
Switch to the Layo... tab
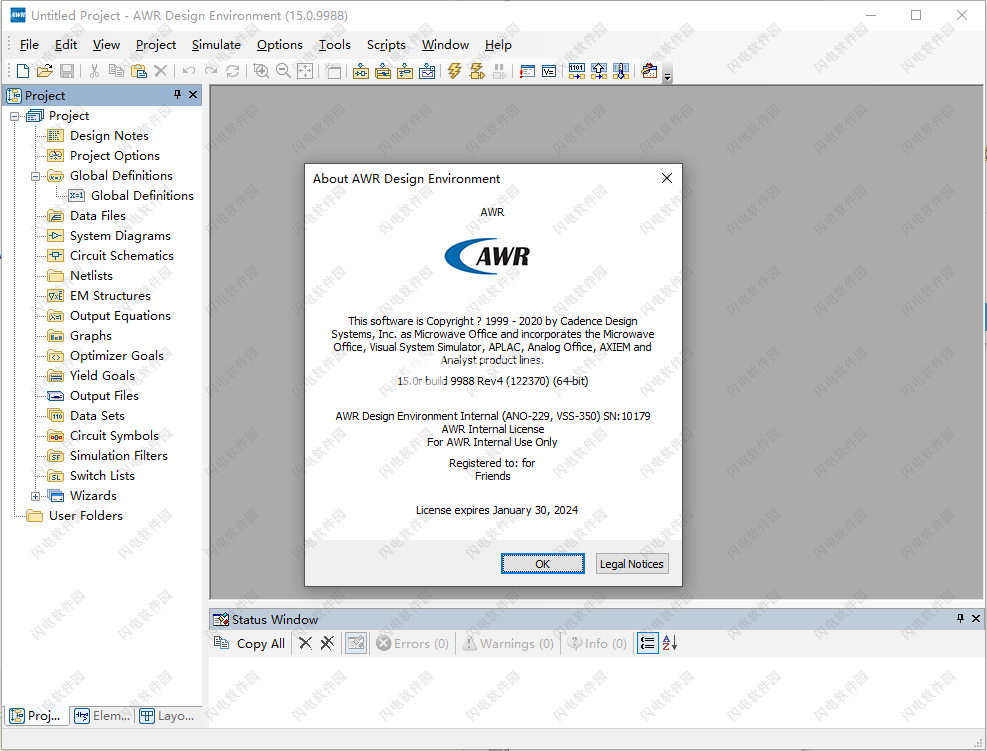pyautogui.click(x=167, y=716)
